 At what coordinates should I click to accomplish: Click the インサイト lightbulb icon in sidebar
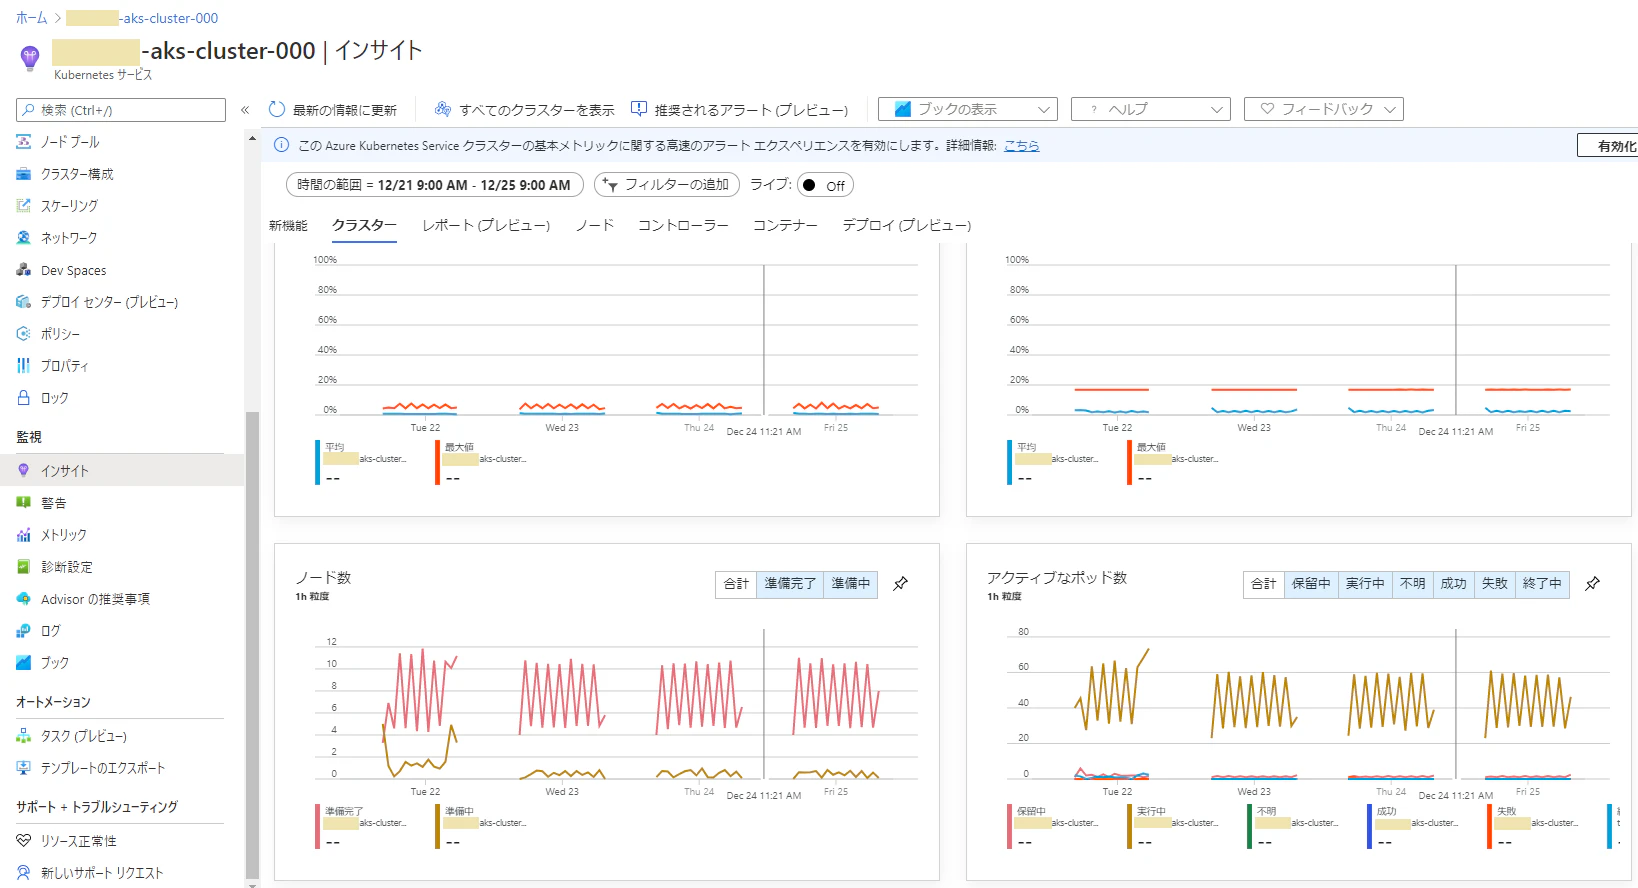click(x=24, y=470)
